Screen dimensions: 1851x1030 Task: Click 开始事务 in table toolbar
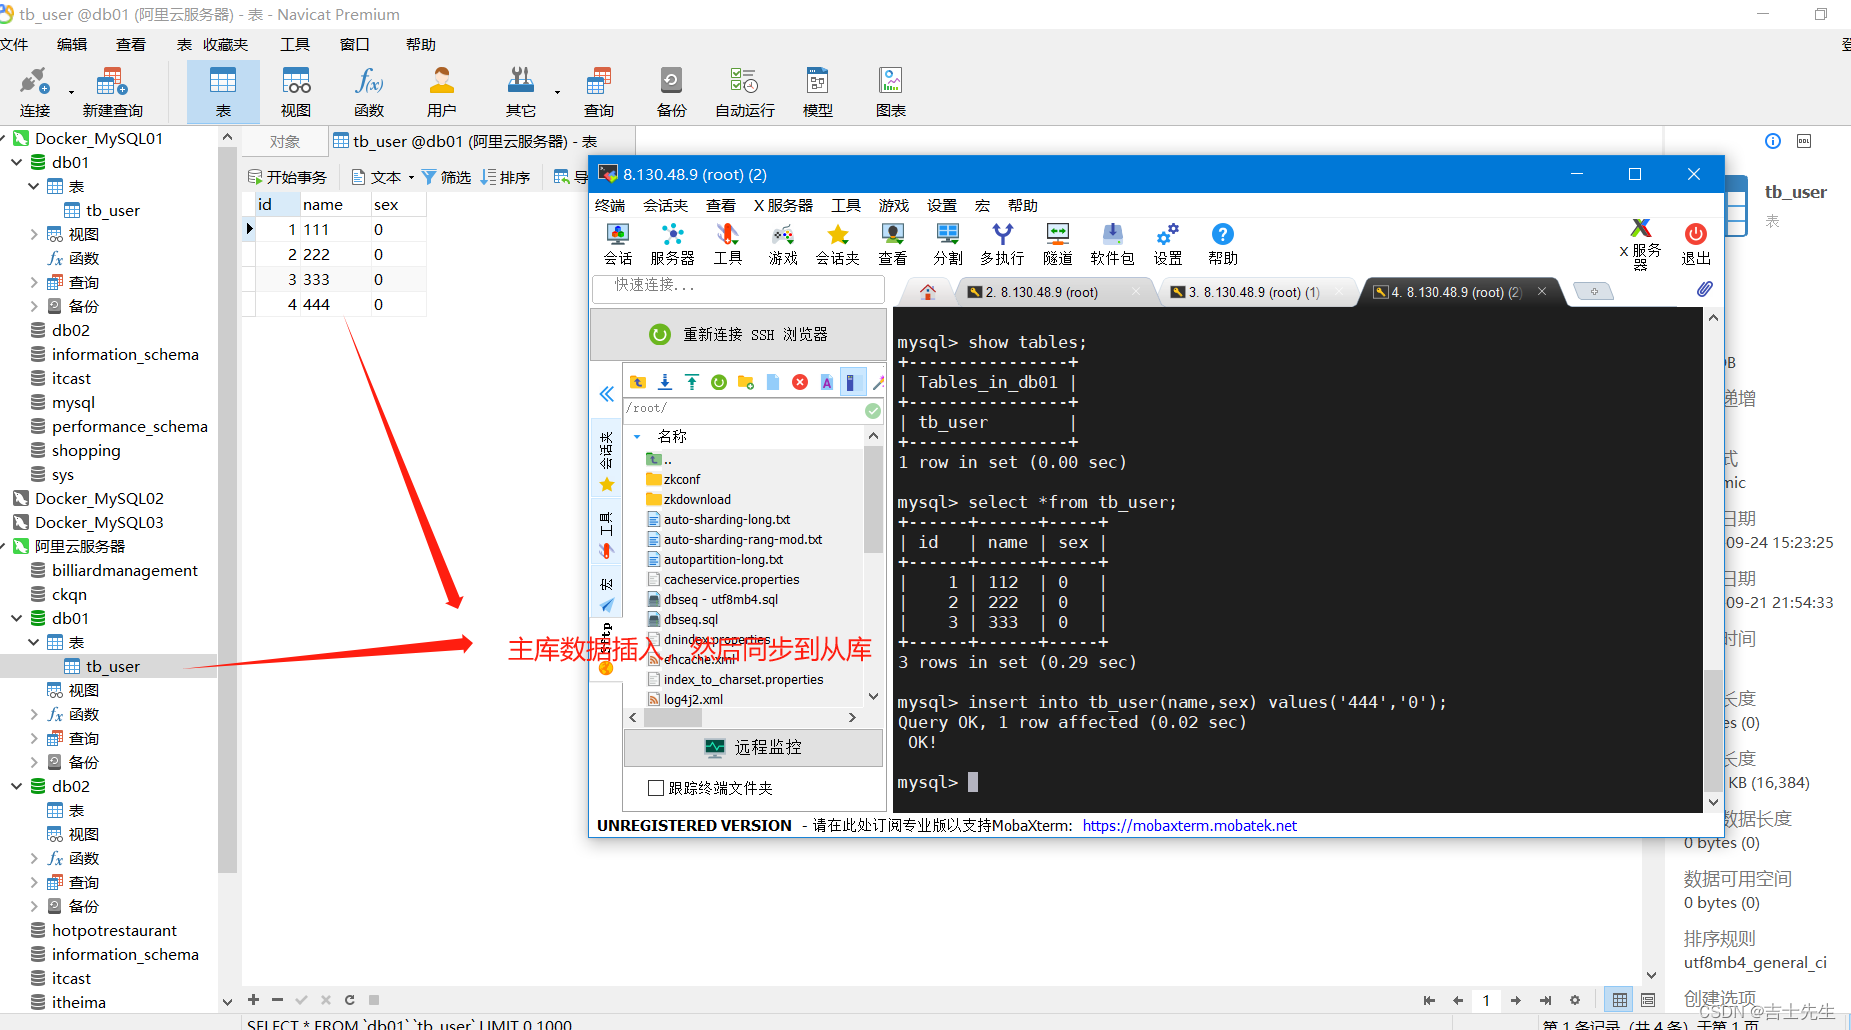[288, 177]
